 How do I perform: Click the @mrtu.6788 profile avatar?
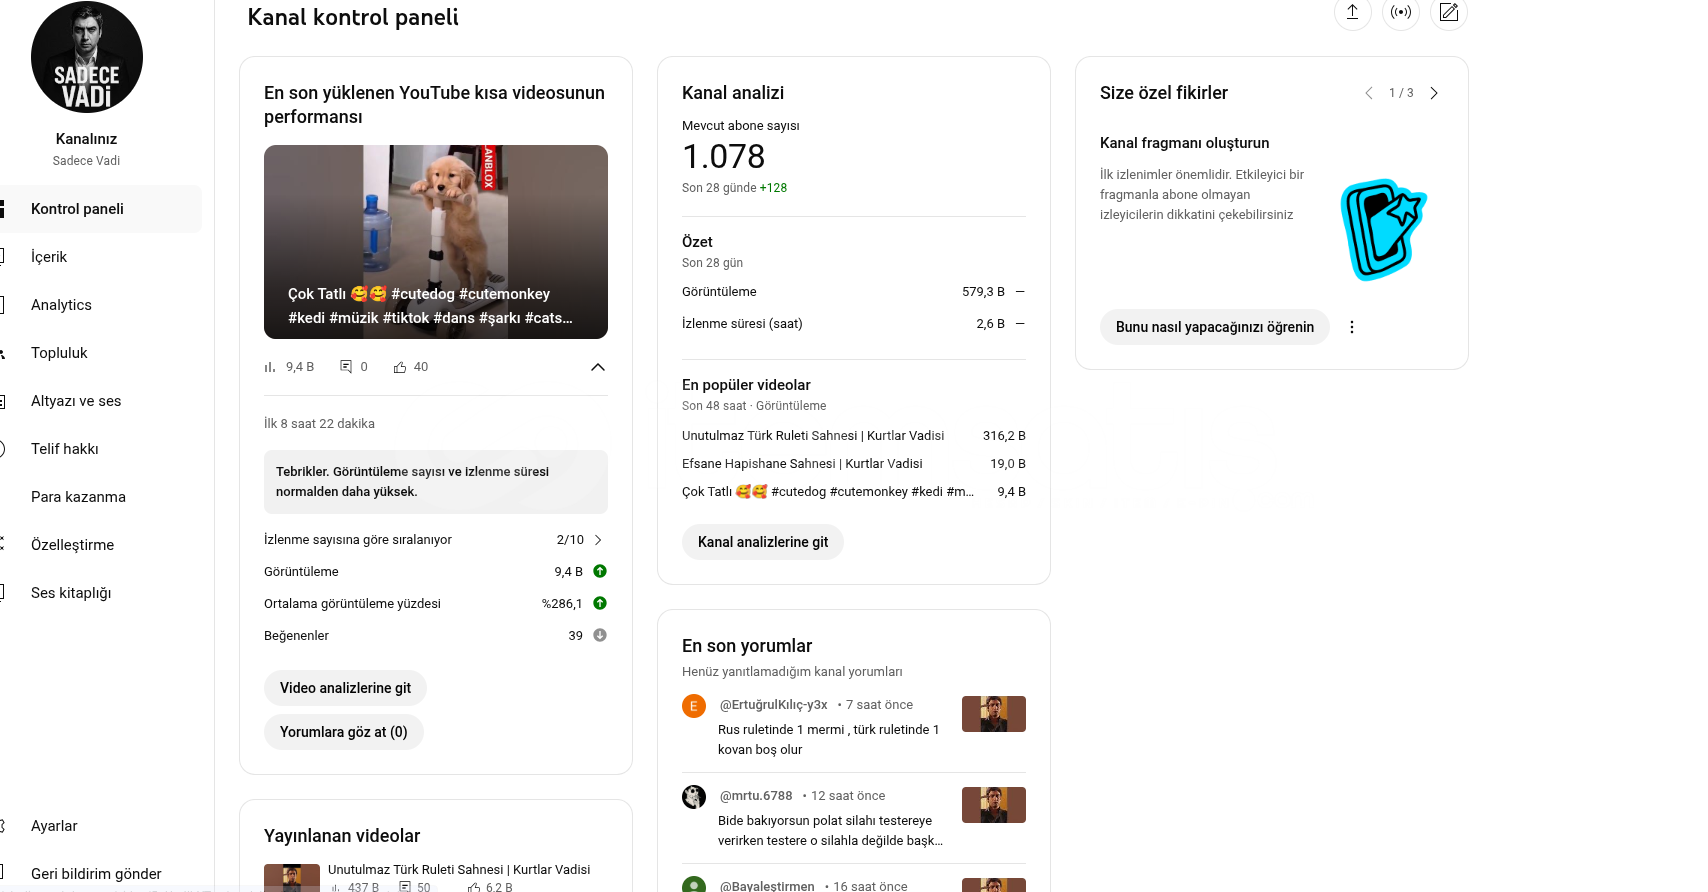(694, 797)
